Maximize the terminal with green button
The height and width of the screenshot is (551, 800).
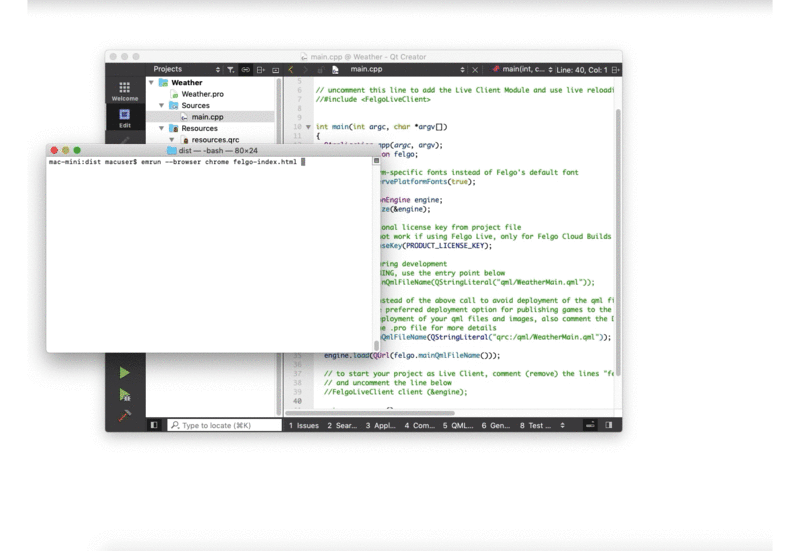click(x=77, y=150)
